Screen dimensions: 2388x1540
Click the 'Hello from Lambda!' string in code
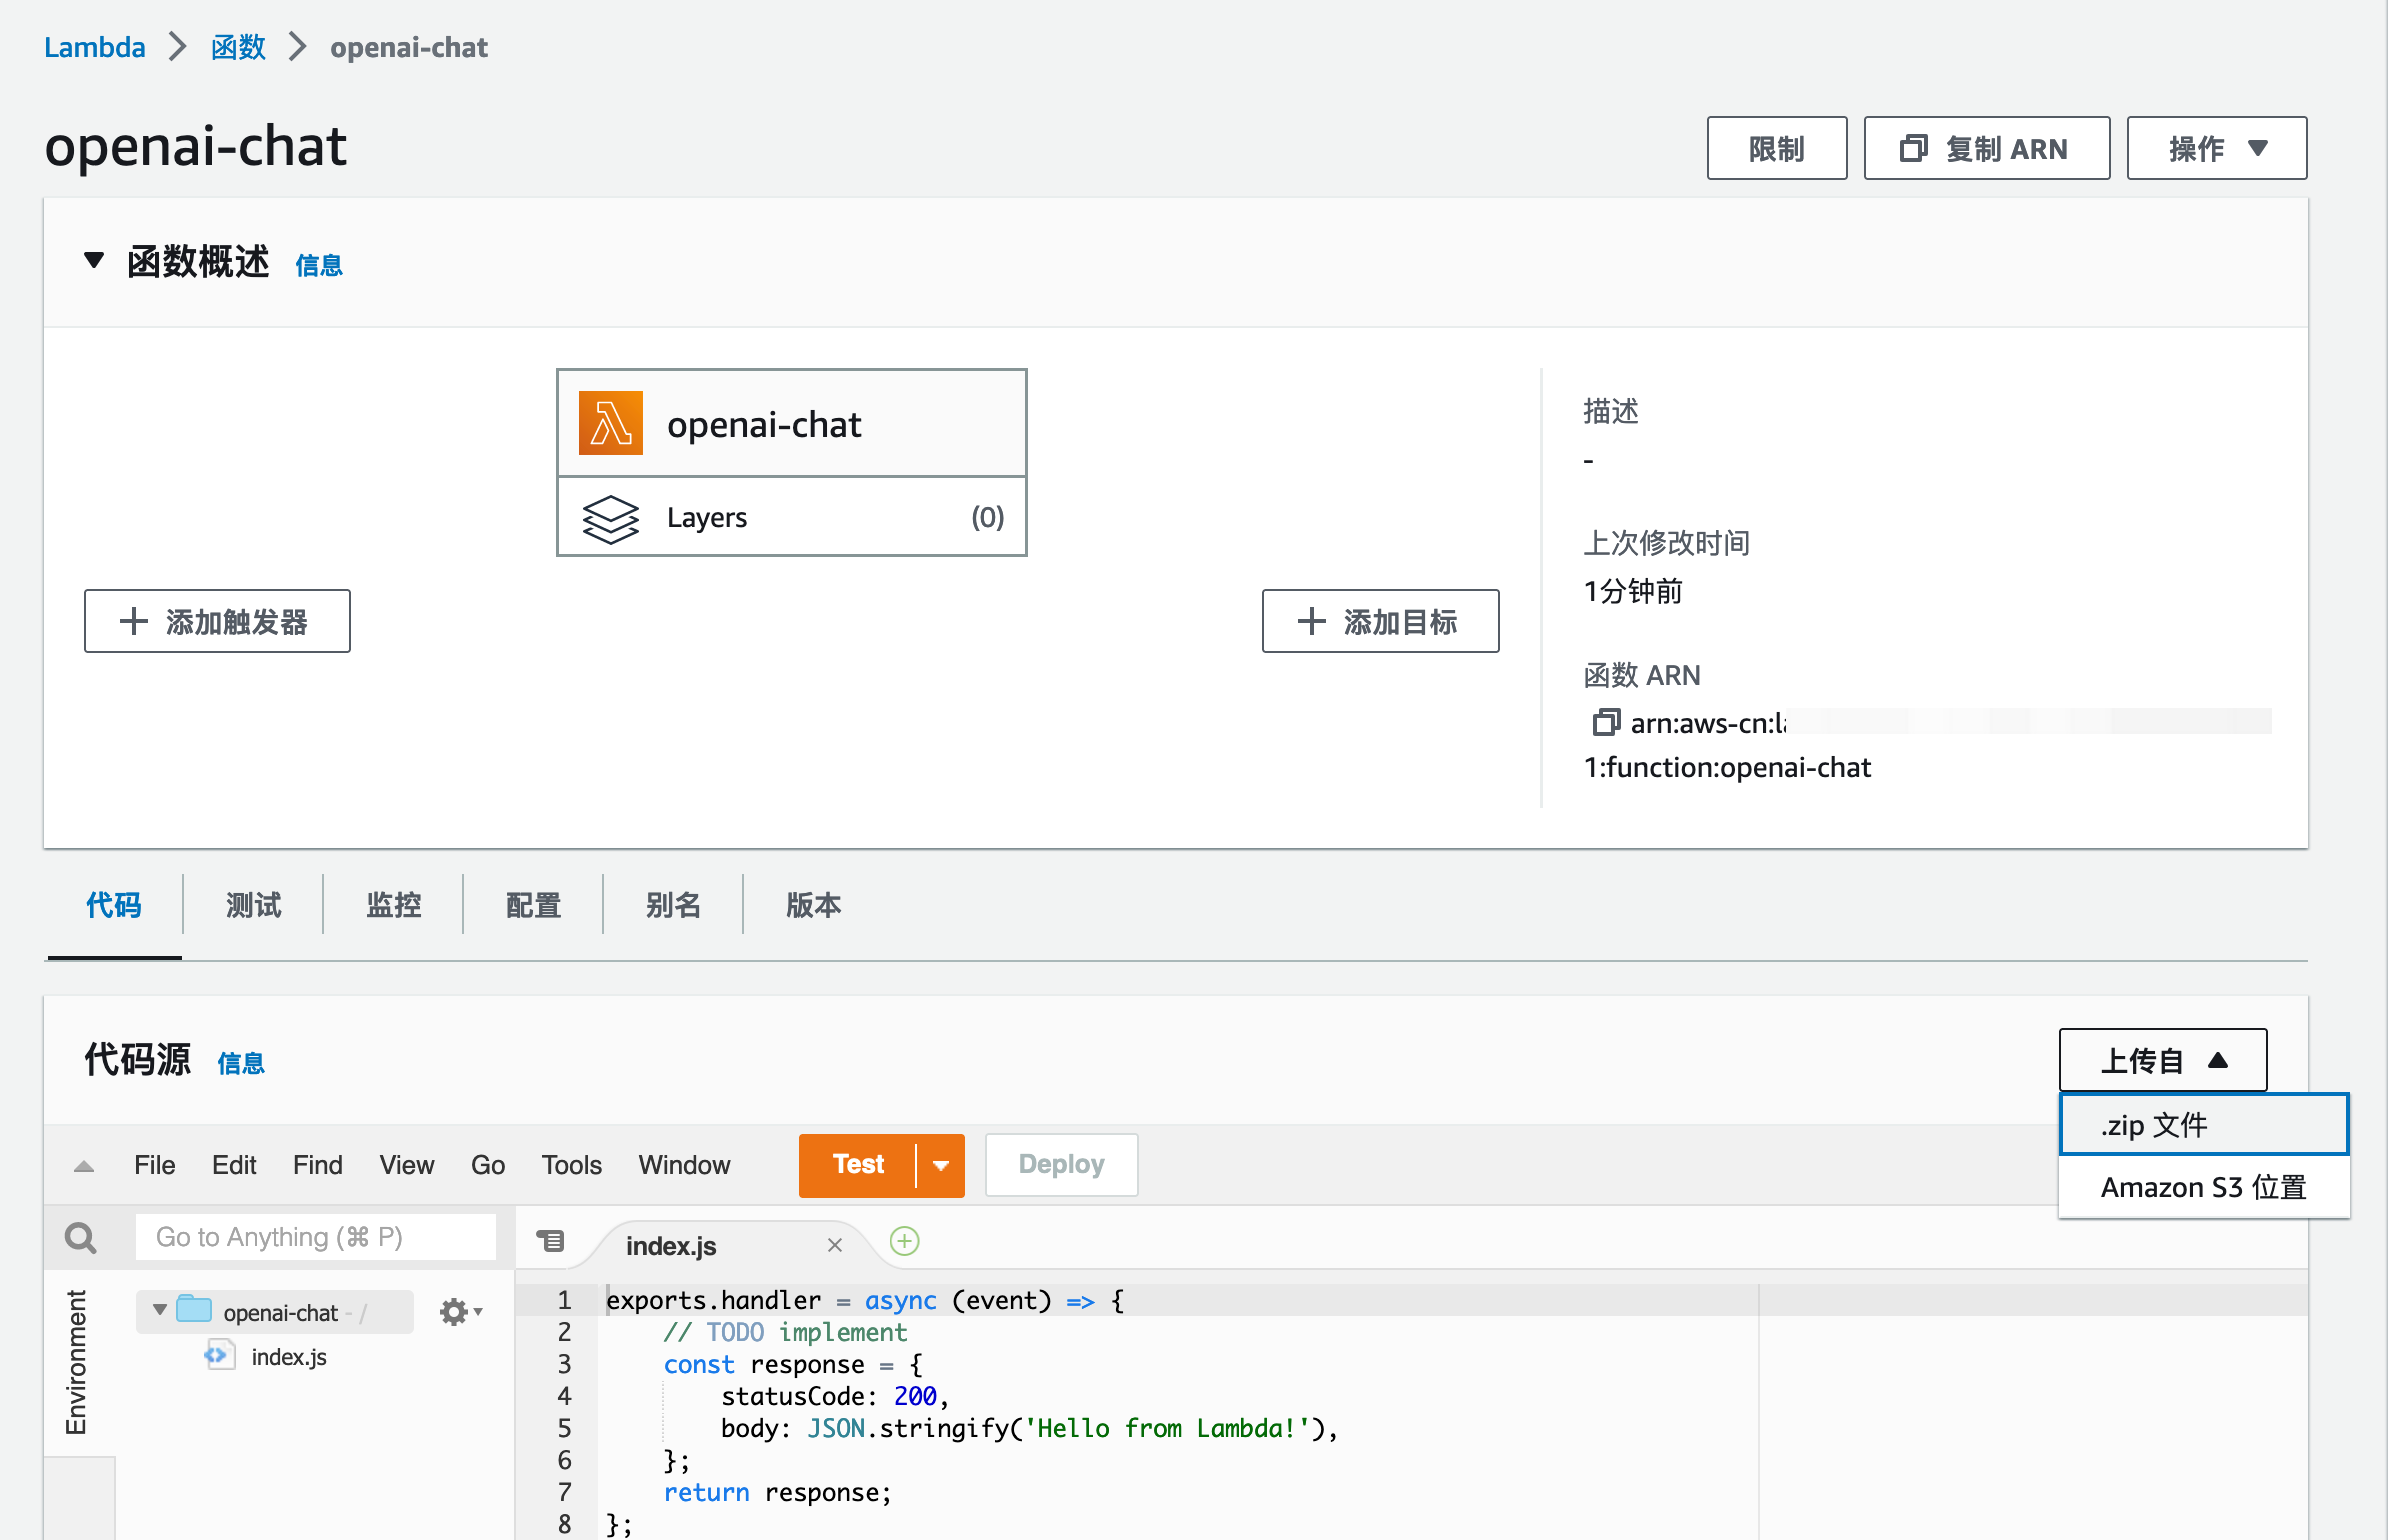tap(1166, 1428)
